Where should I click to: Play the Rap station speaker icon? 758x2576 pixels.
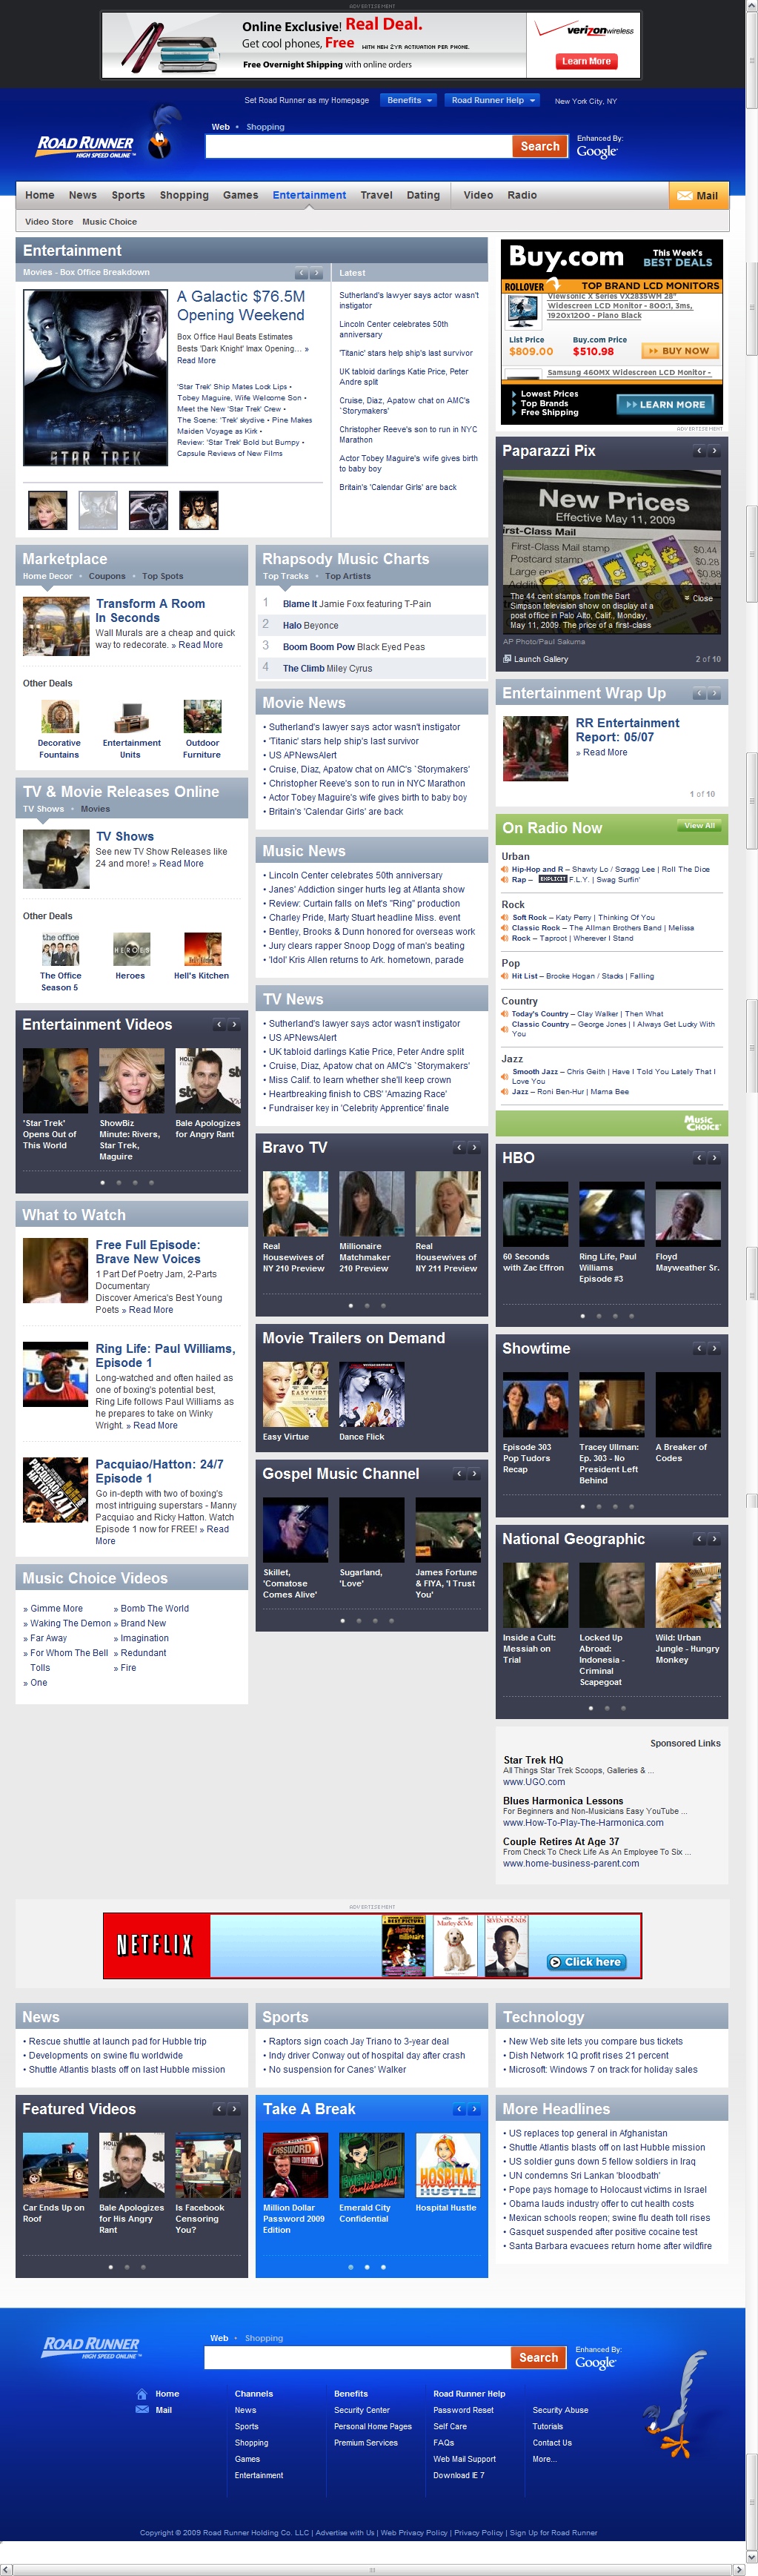(505, 880)
